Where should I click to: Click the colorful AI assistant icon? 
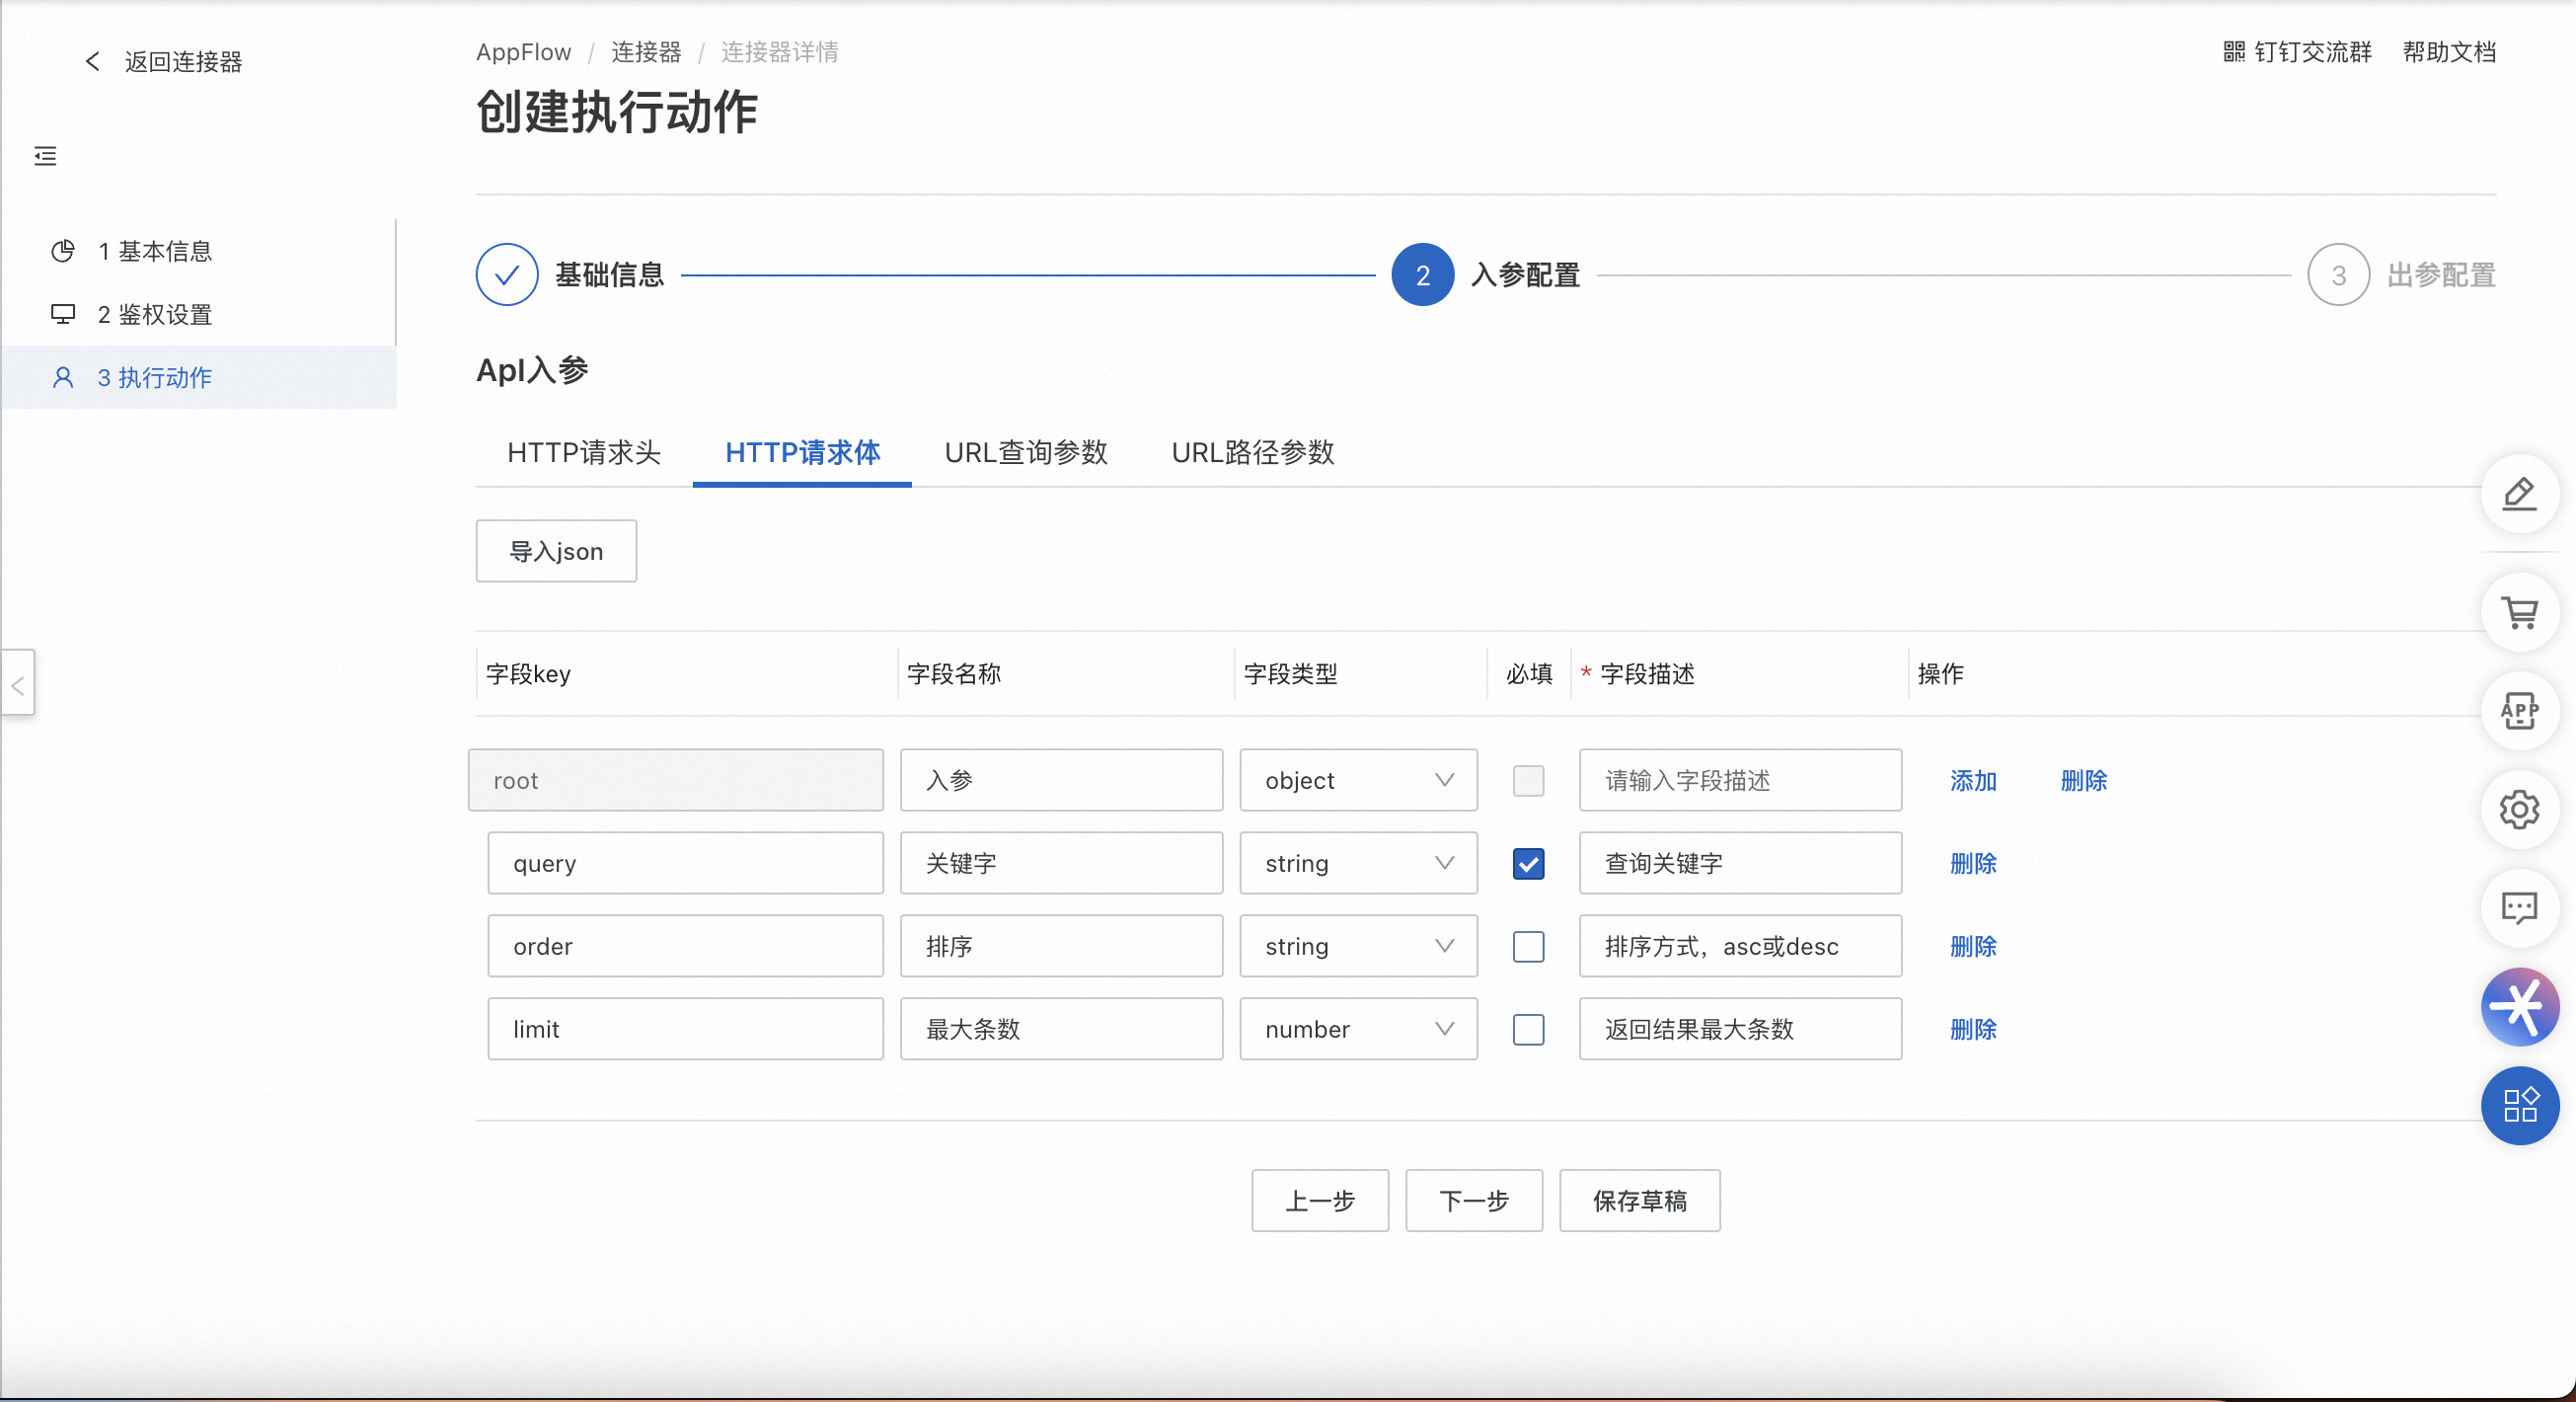click(x=2521, y=1007)
